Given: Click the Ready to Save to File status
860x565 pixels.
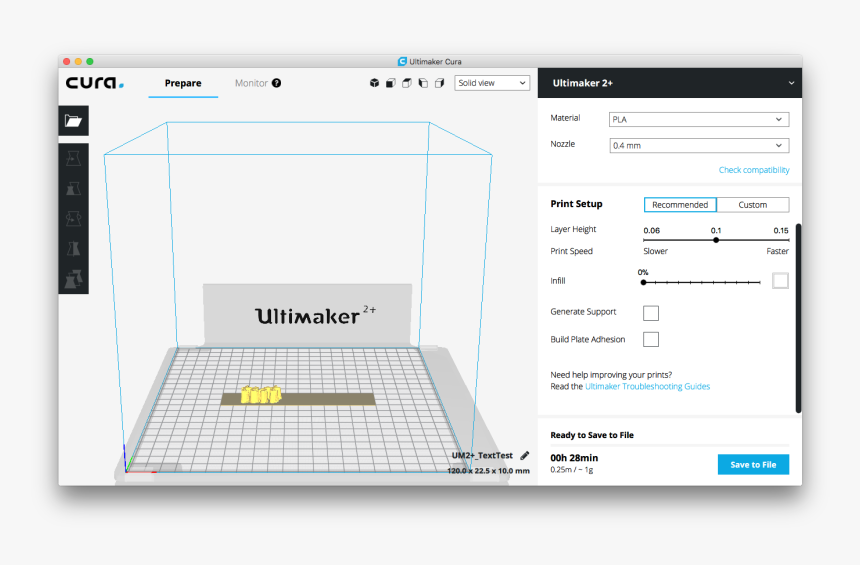Looking at the screenshot, I should pyautogui.click(x=592, y=435).
